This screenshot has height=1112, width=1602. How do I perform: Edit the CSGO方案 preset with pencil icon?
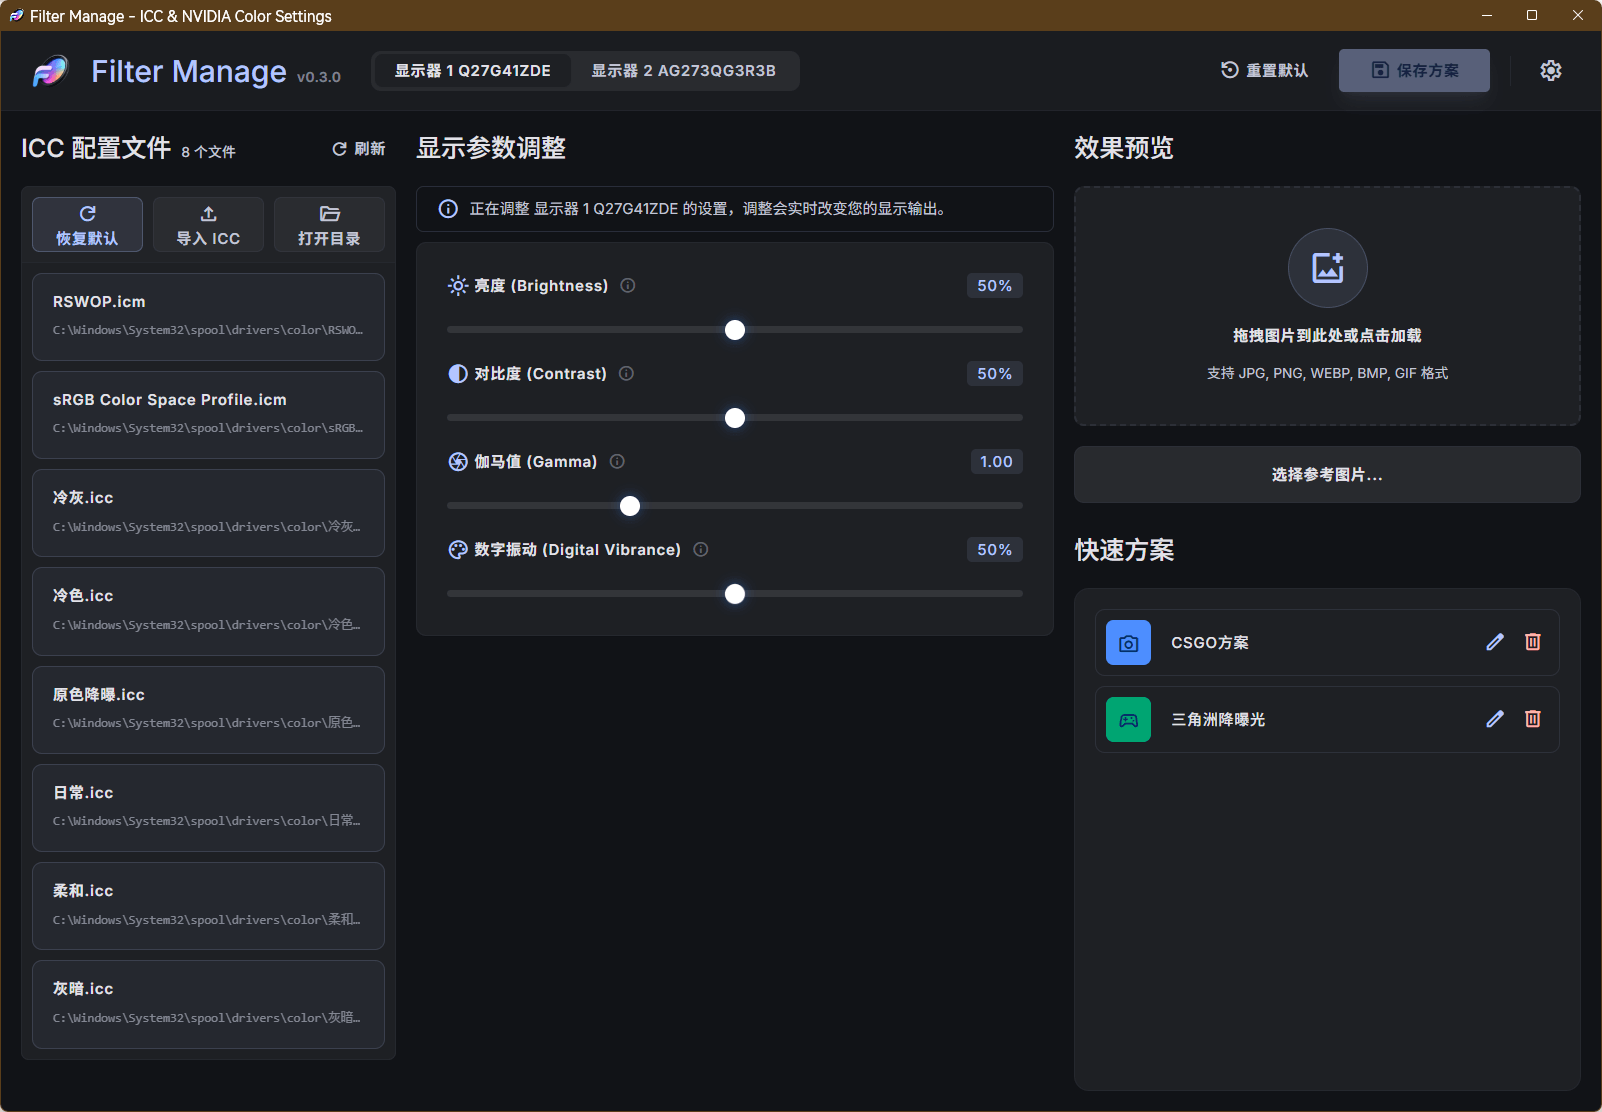(x=1495, y=642)
